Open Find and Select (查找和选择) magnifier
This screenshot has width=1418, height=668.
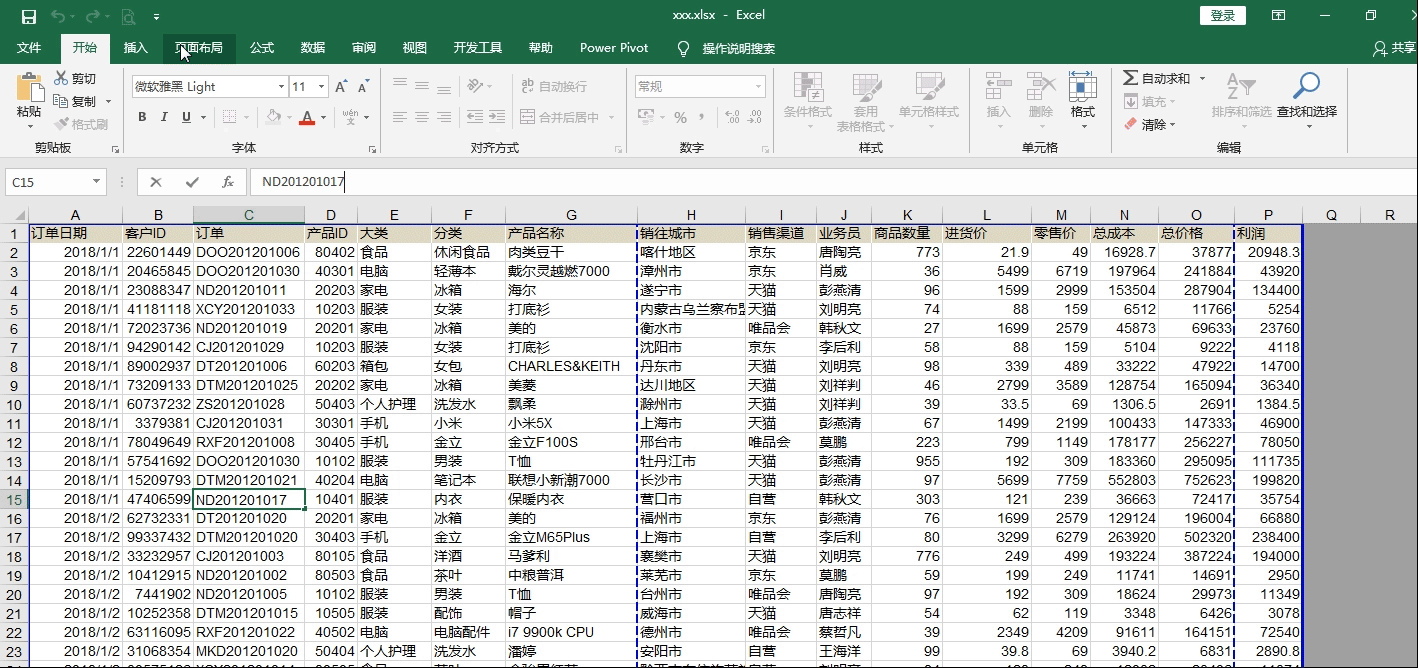pyautogui.click(x=1306, y=87)
